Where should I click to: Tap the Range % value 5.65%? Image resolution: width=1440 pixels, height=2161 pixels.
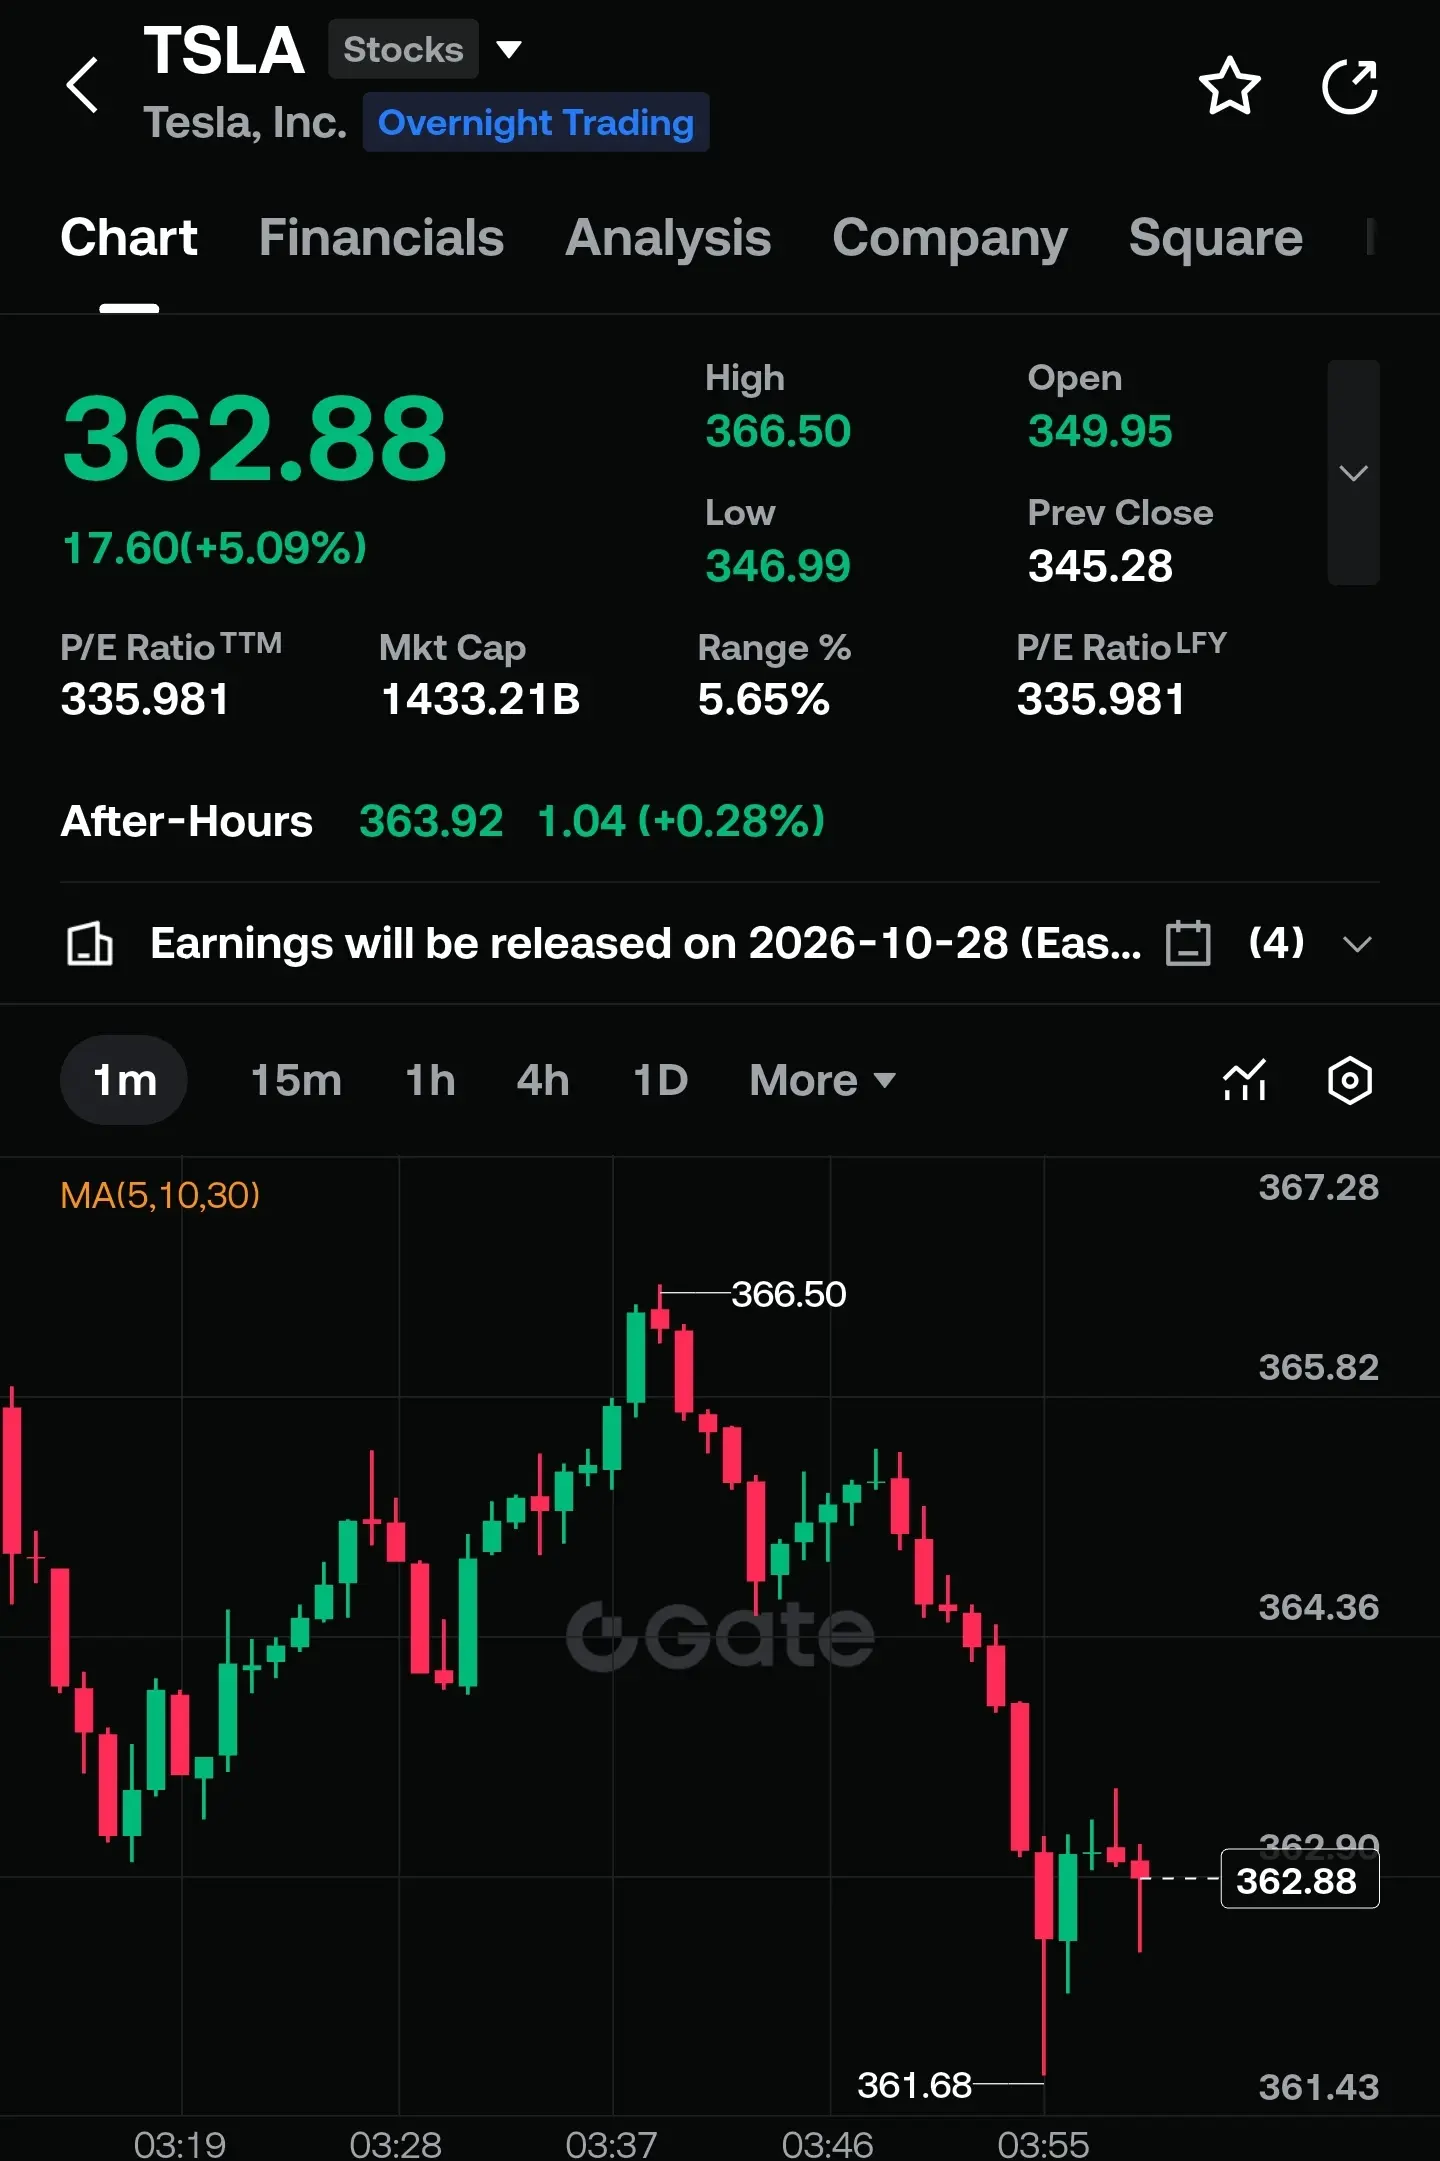(763, 699)
